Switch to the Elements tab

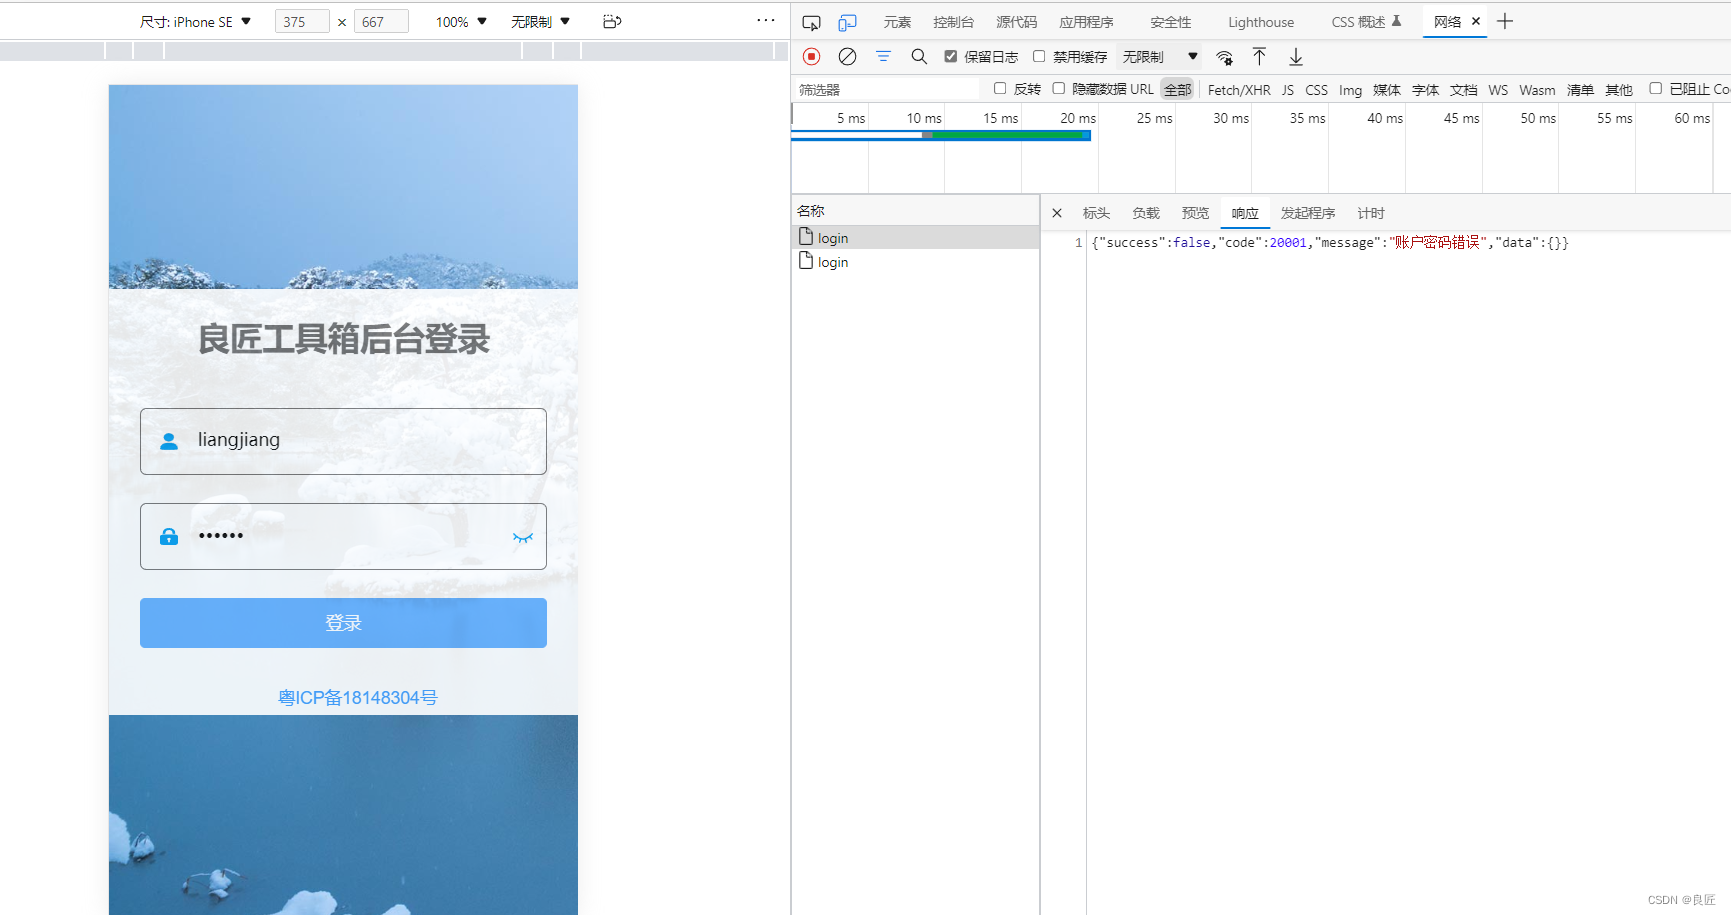pyautogui.click(x=897, y=22)
